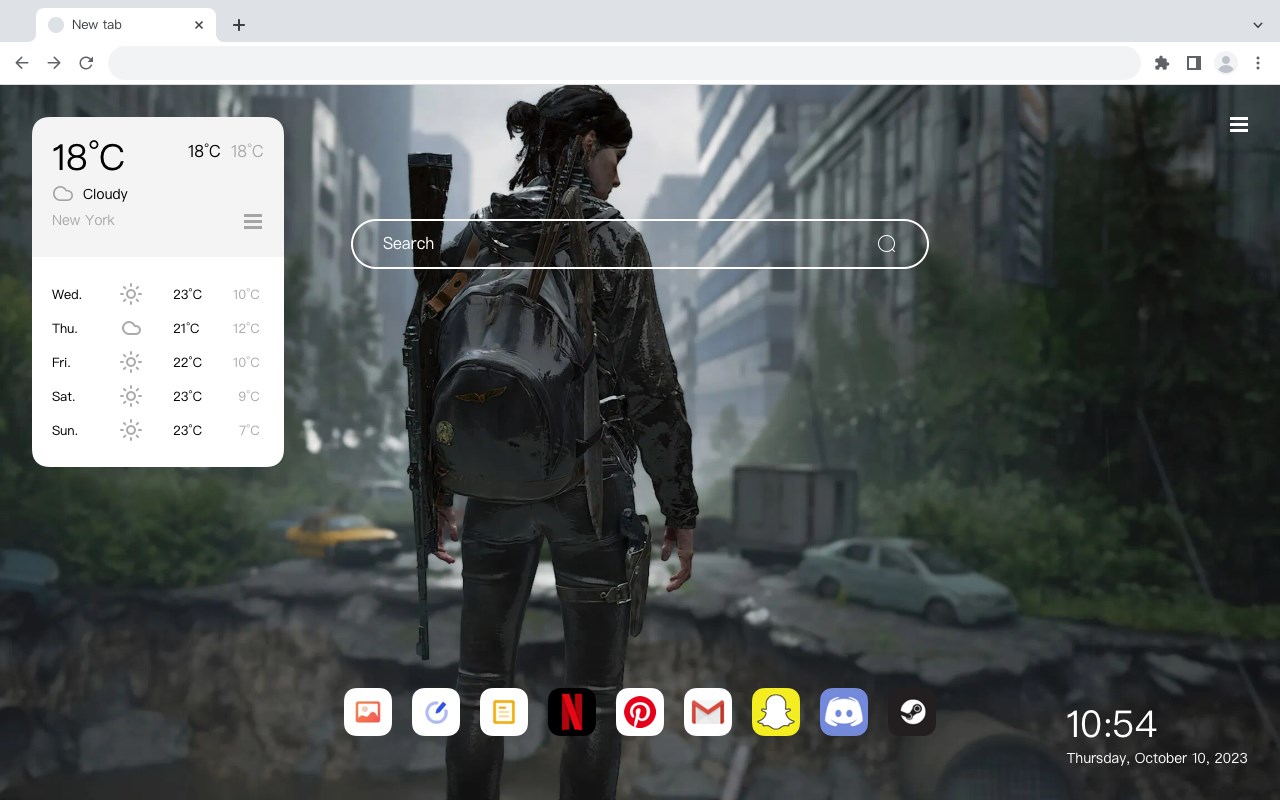This screenshot has width=1280, height=800.
Task: Click the sun icon in the Sun. row
Action: click(131, 430)
